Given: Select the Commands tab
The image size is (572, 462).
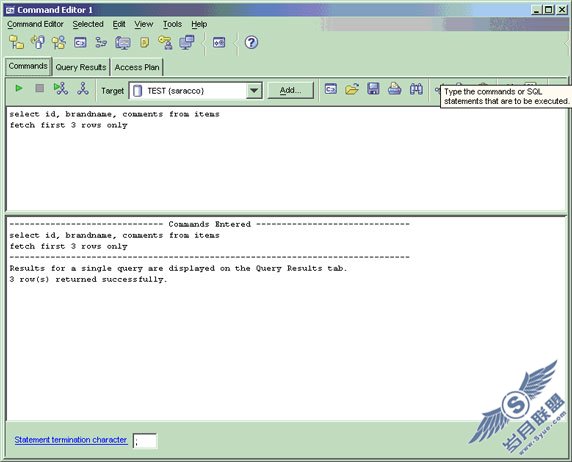Looking at the screenshot, I should point(28,66).
